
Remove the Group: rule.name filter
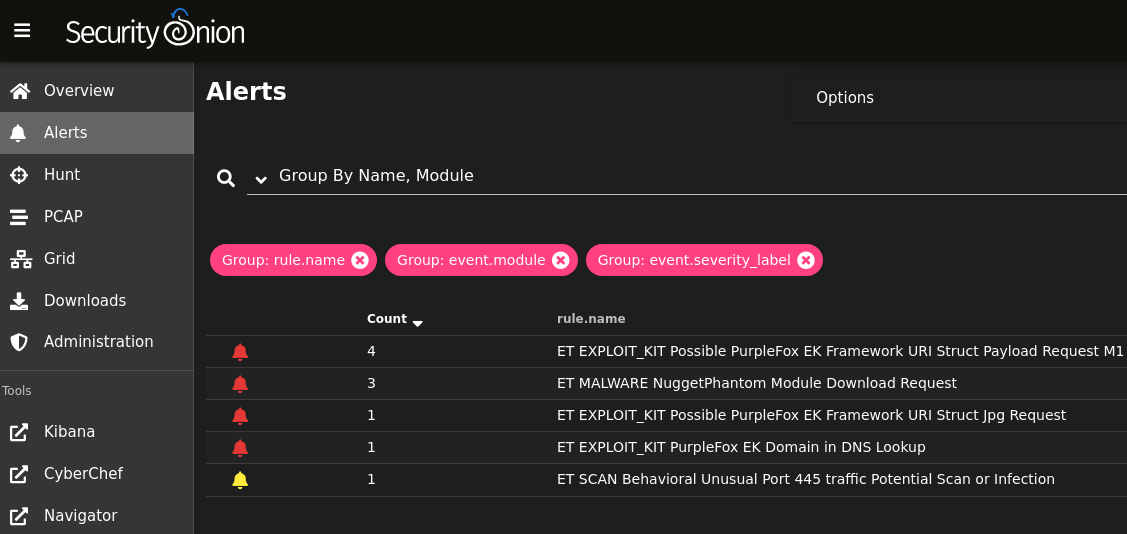click(x=360, y=260)
